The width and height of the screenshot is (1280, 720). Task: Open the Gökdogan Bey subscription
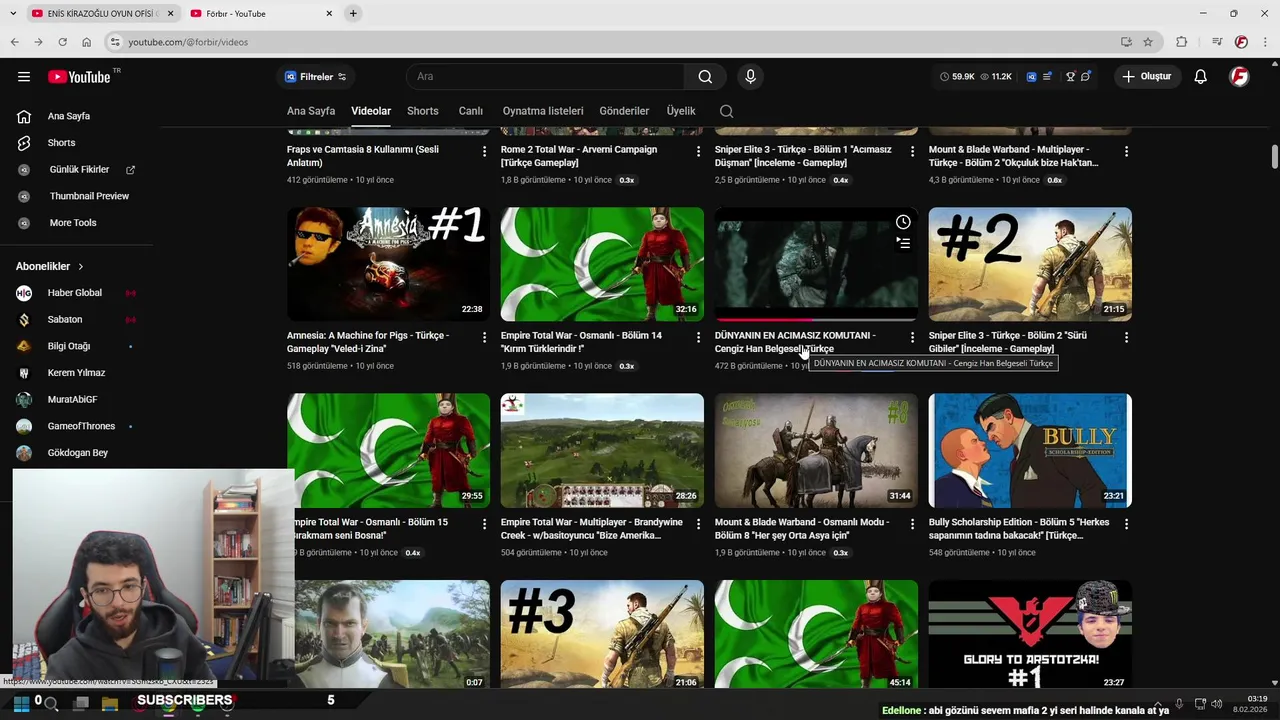pyautogui.click(x=80, y=453)
